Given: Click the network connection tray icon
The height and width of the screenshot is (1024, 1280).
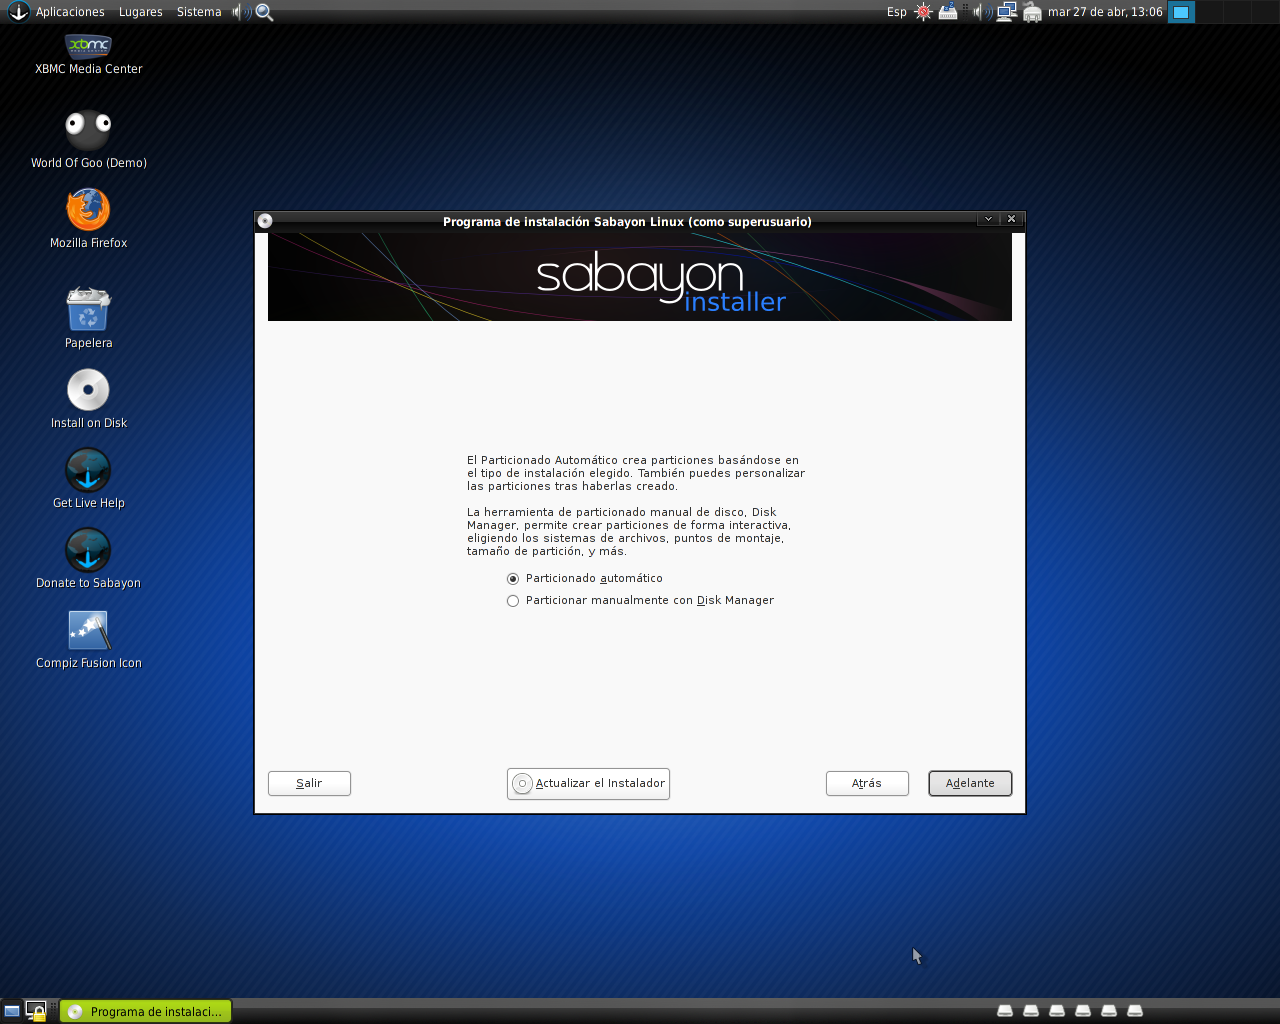Looking at the screenshot, I should [x=1007, y=12].
